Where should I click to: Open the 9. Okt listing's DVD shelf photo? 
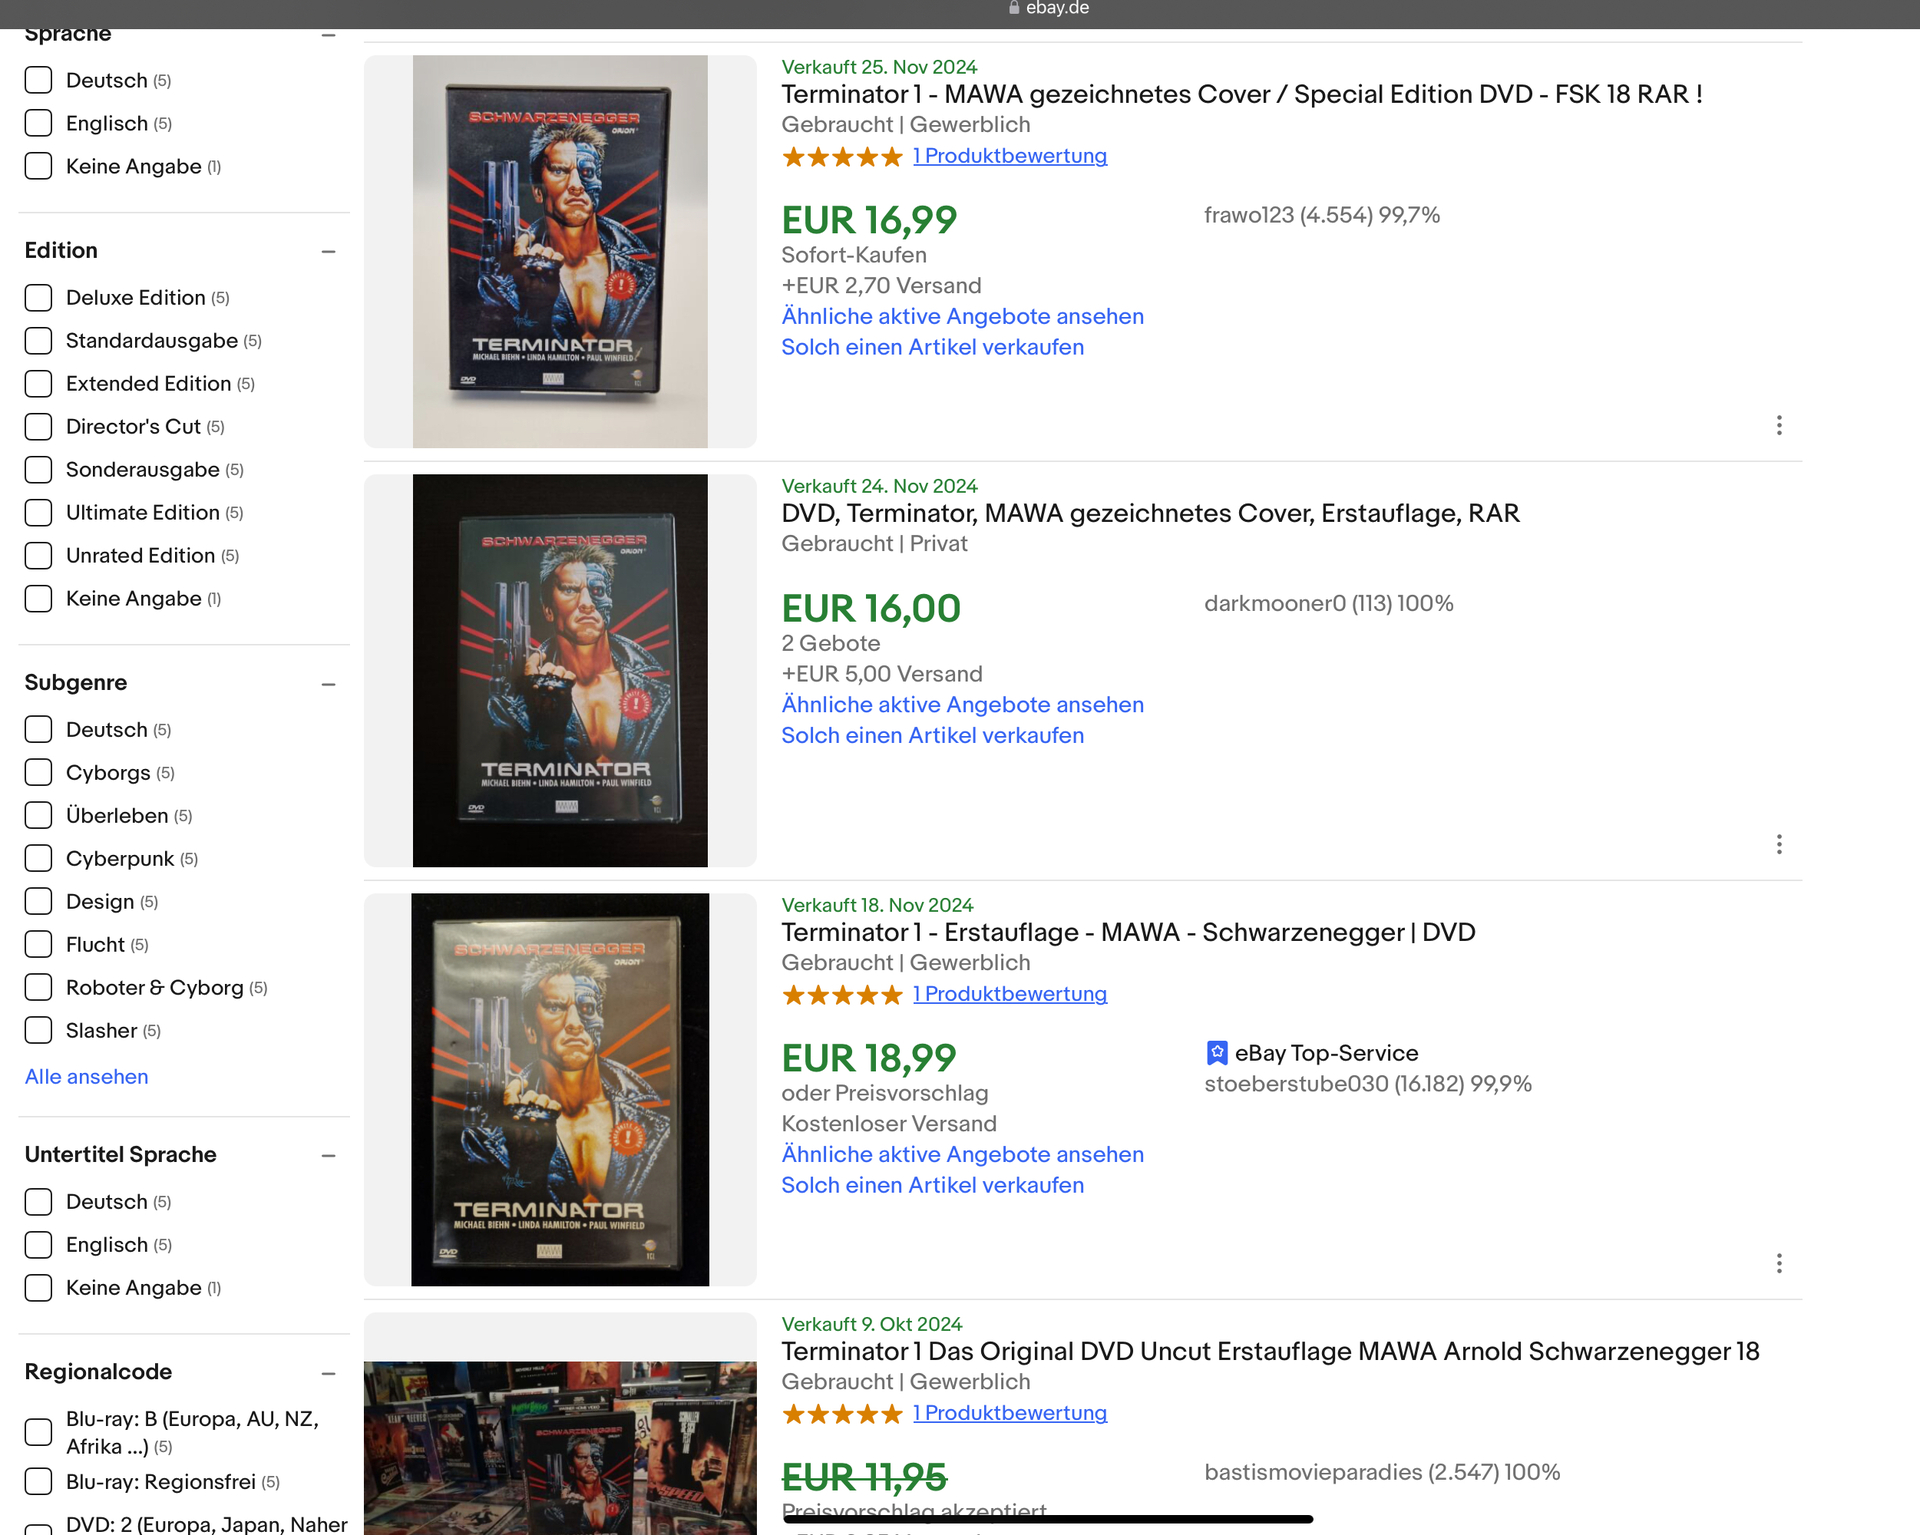pyautogui.click(x=560, y=1447)
